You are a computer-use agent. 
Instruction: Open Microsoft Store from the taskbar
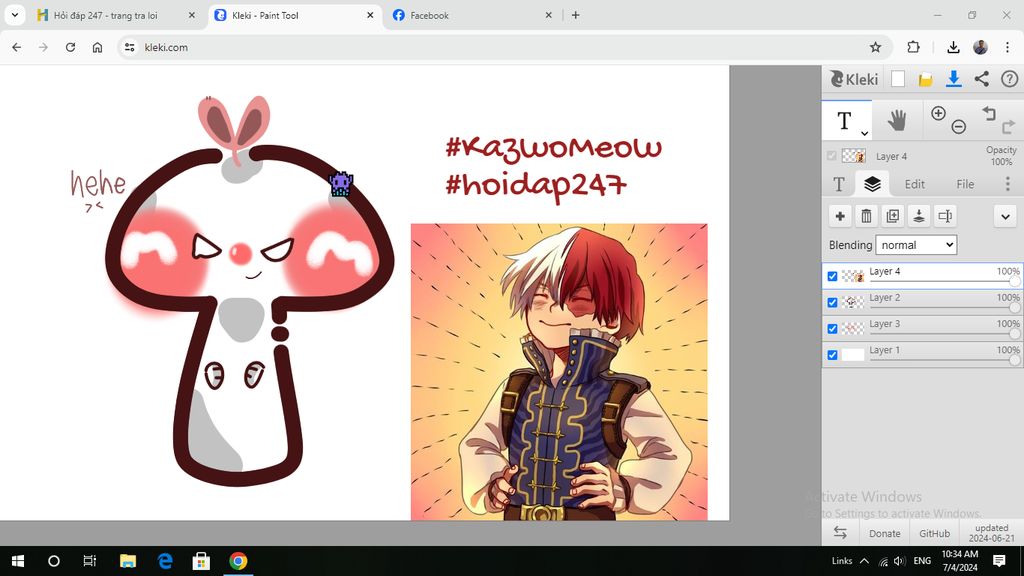click(201, 561)
